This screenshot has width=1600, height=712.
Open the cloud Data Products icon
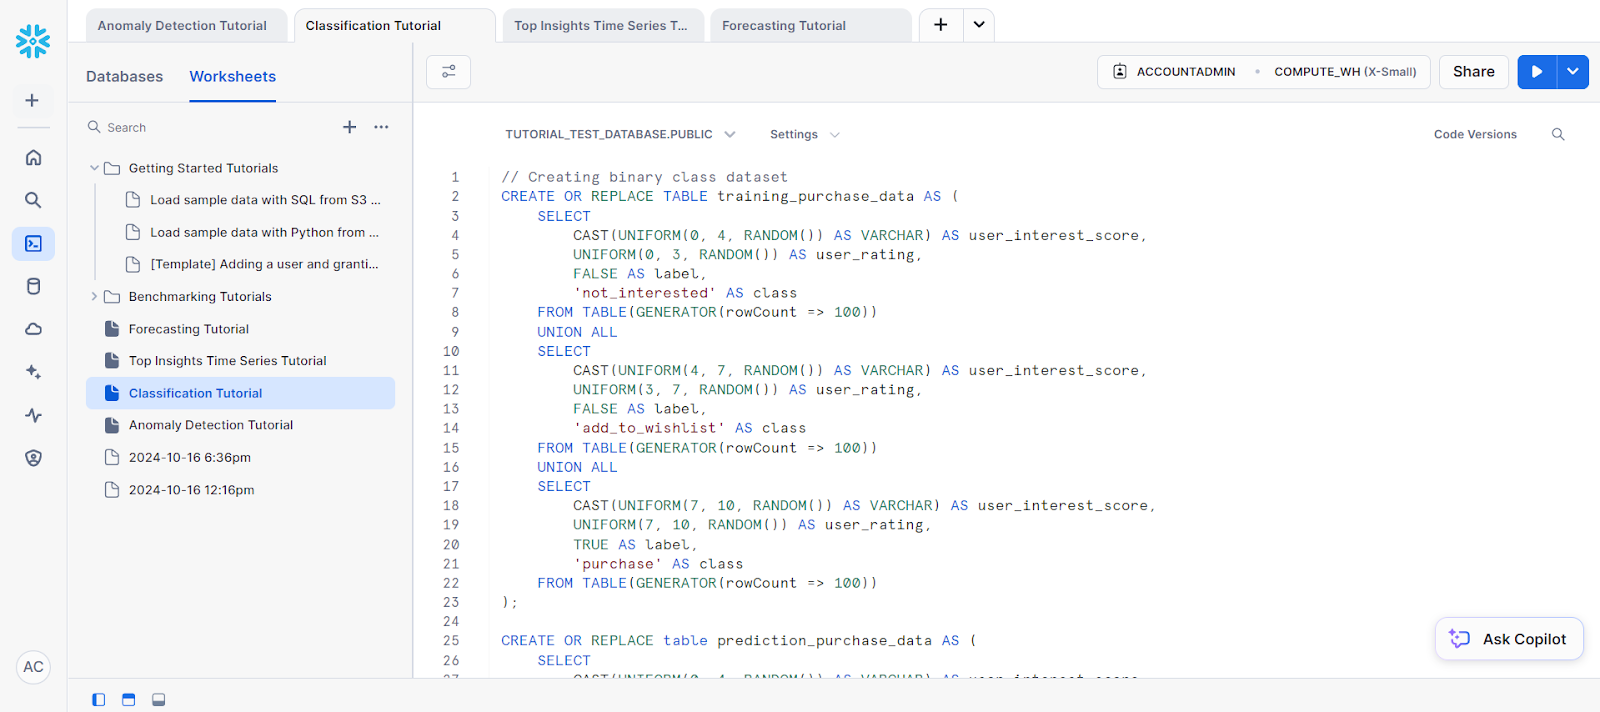coord(33,329)
